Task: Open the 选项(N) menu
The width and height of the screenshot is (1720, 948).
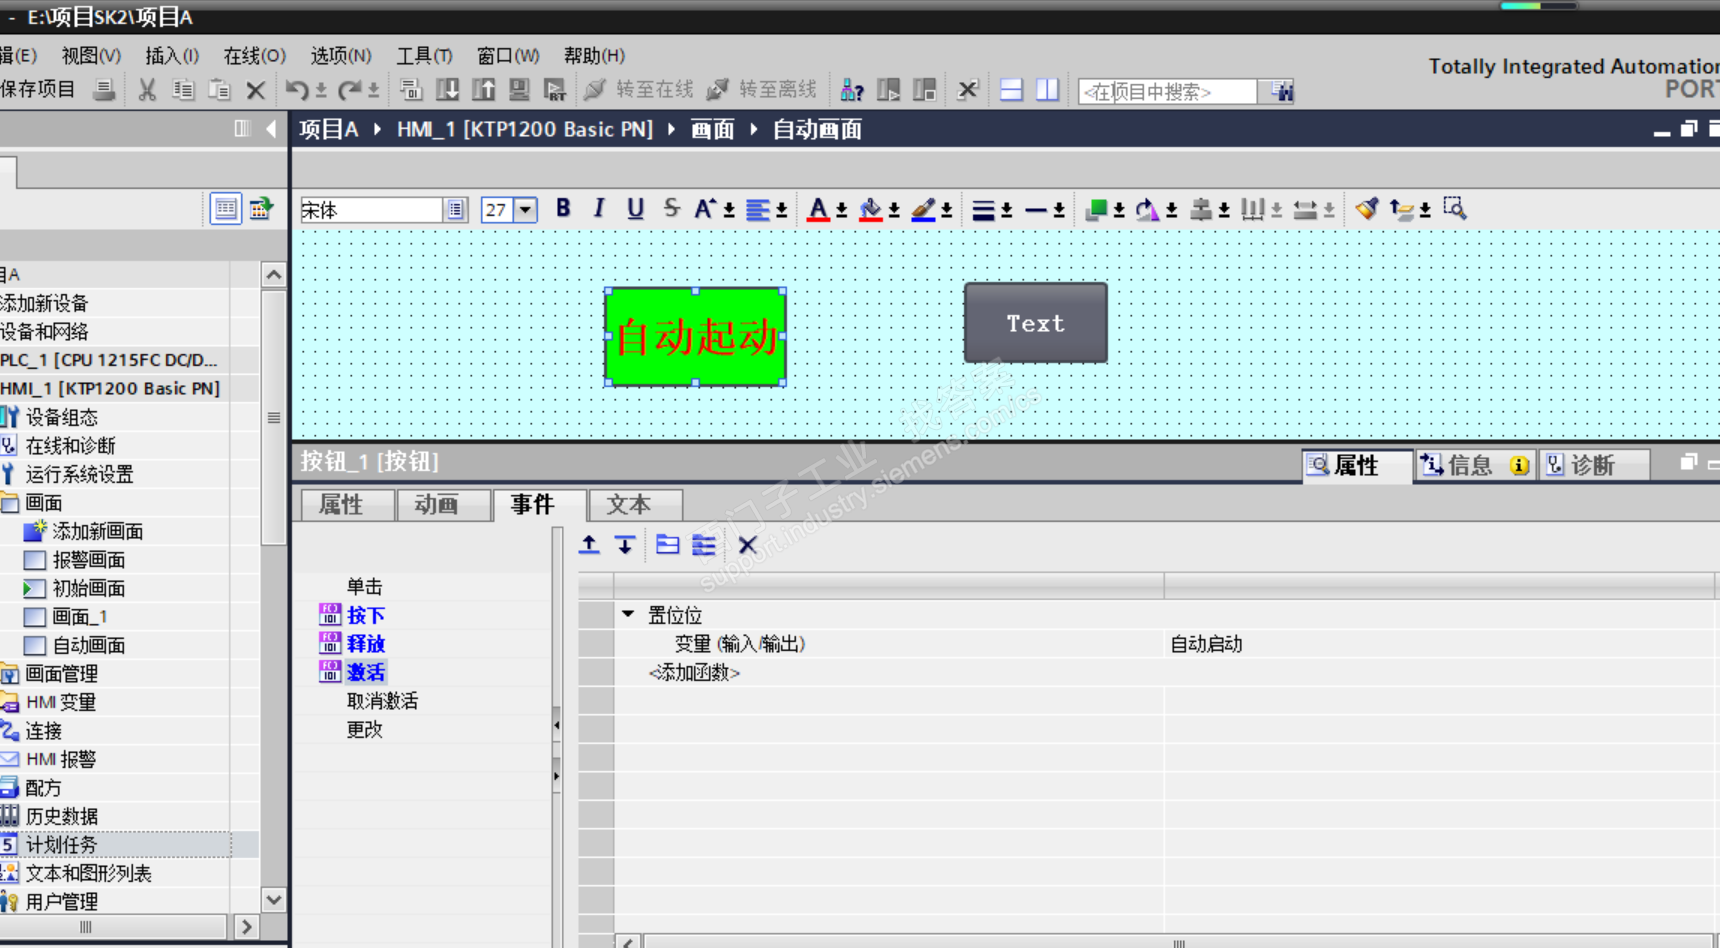Action: pos(340,56)
